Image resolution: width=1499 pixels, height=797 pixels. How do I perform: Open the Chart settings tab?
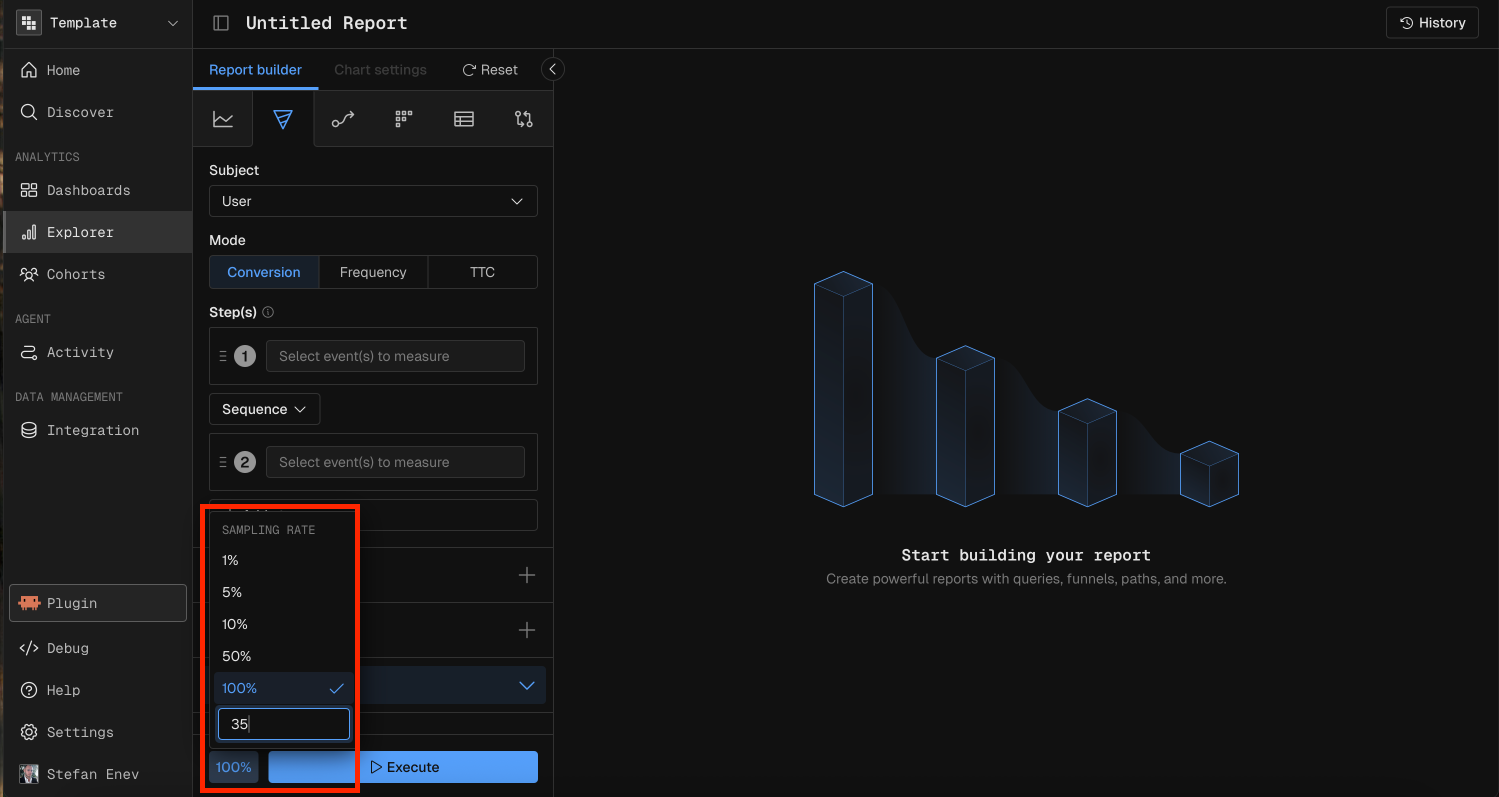coord(380,70)
